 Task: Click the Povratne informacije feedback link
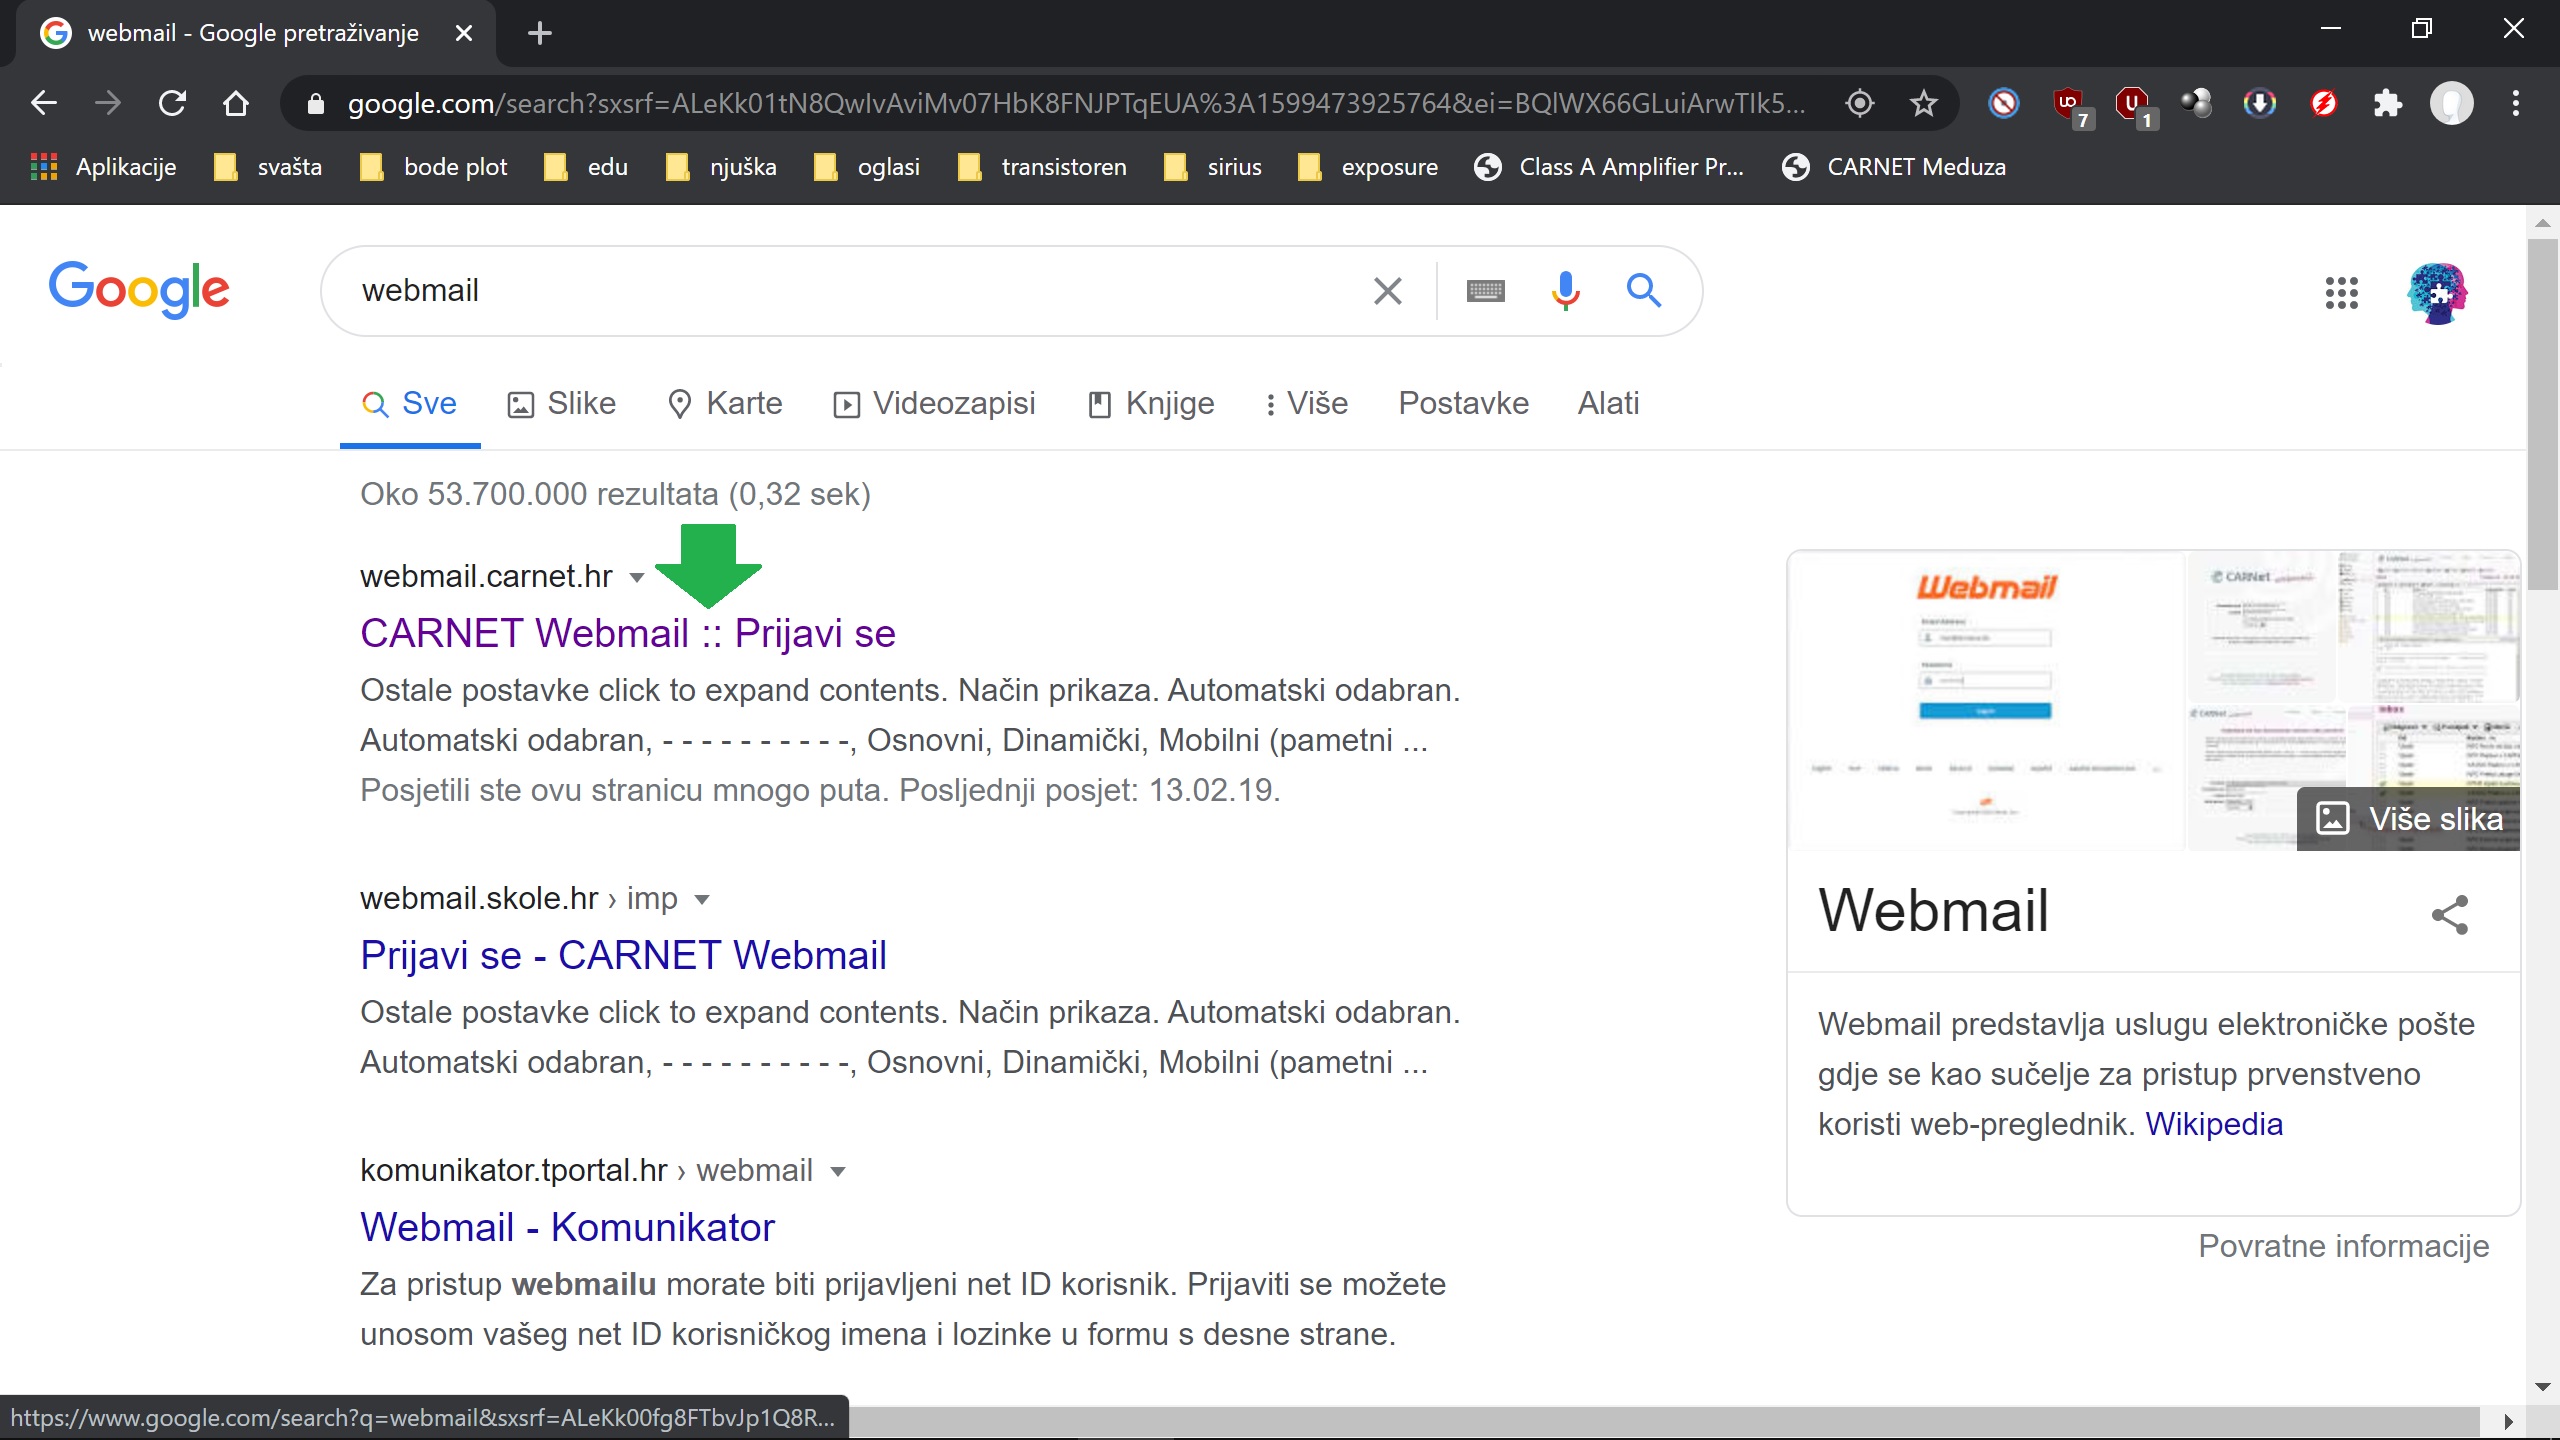click(x=2343, y=1246)
